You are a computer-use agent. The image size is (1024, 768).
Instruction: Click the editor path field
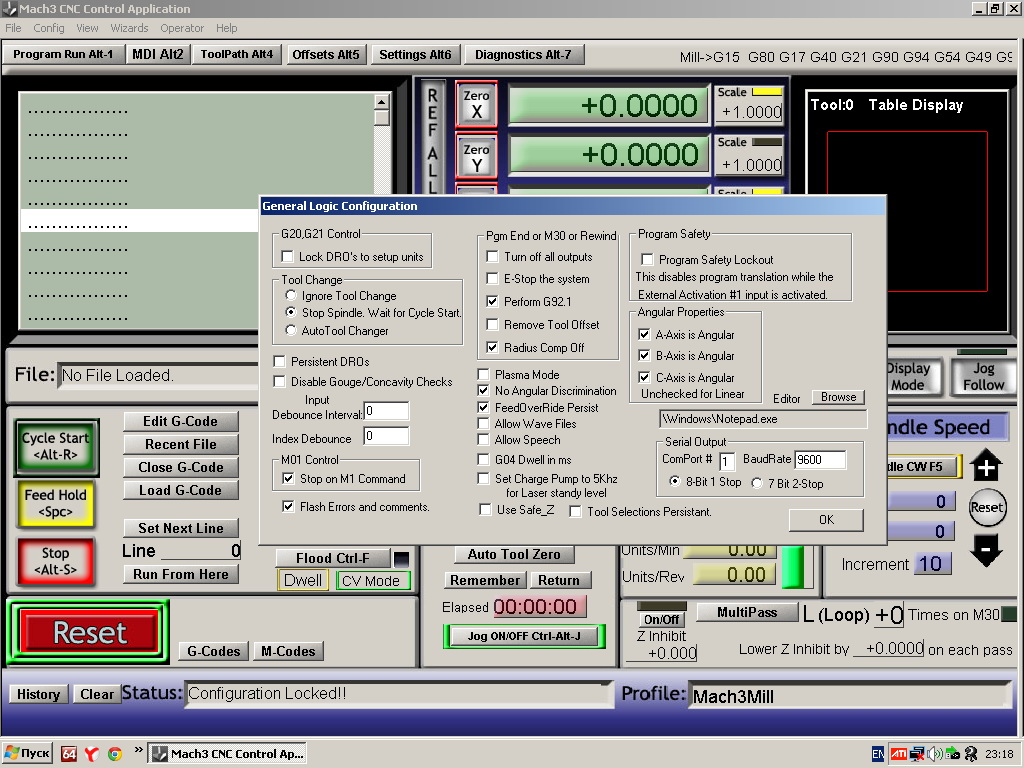tap(763, 419)
